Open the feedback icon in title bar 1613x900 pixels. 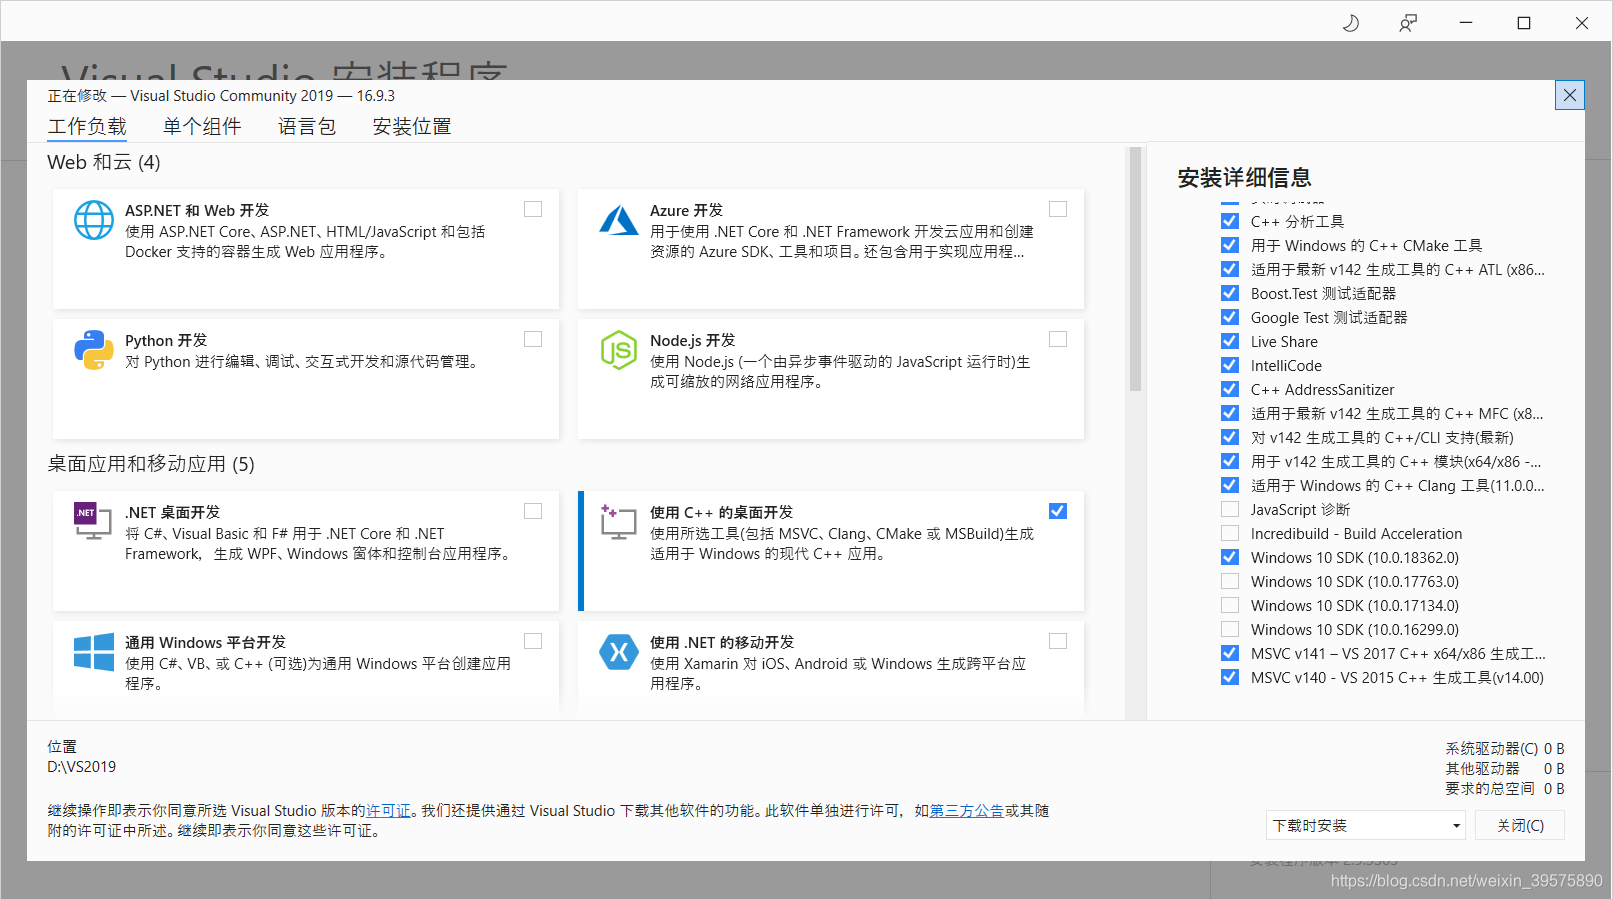coord(1408,23)
